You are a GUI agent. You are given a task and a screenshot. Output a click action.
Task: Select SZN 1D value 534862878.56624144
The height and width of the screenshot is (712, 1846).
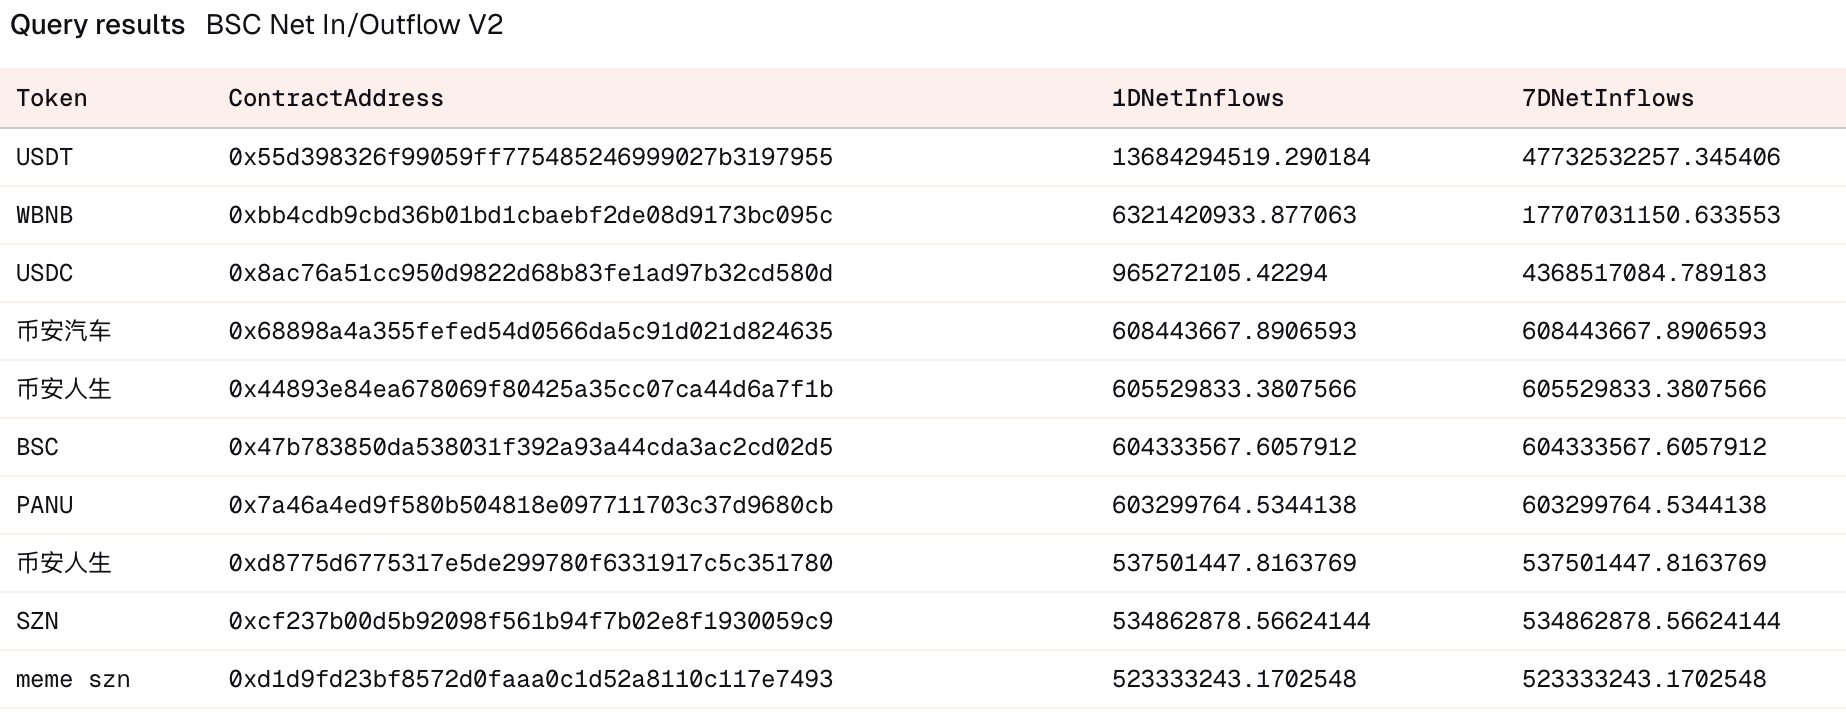click(x=1241, y=621)
